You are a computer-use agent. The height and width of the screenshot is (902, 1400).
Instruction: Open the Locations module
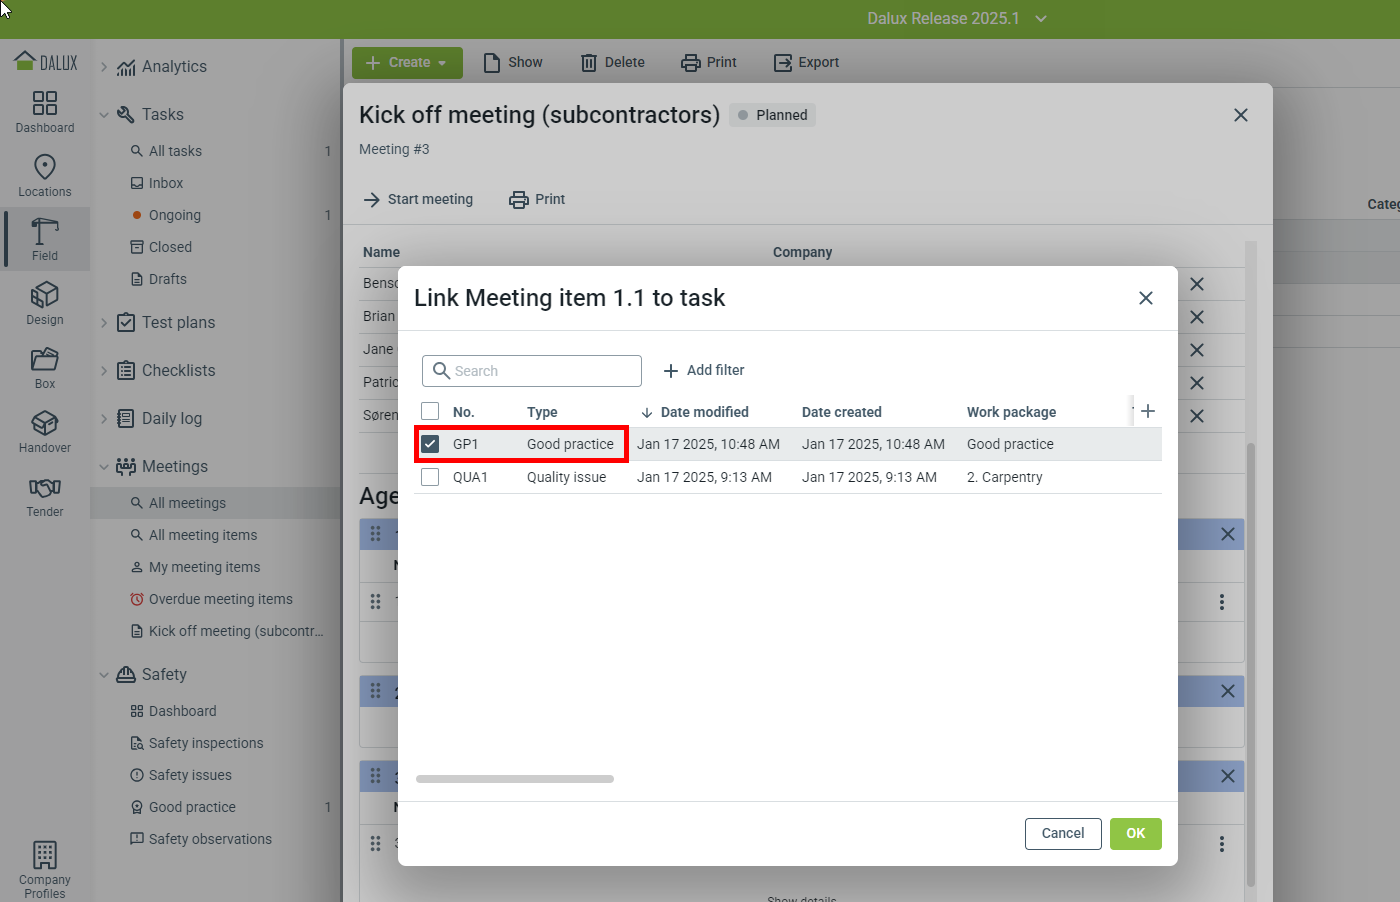coord(45,175)
